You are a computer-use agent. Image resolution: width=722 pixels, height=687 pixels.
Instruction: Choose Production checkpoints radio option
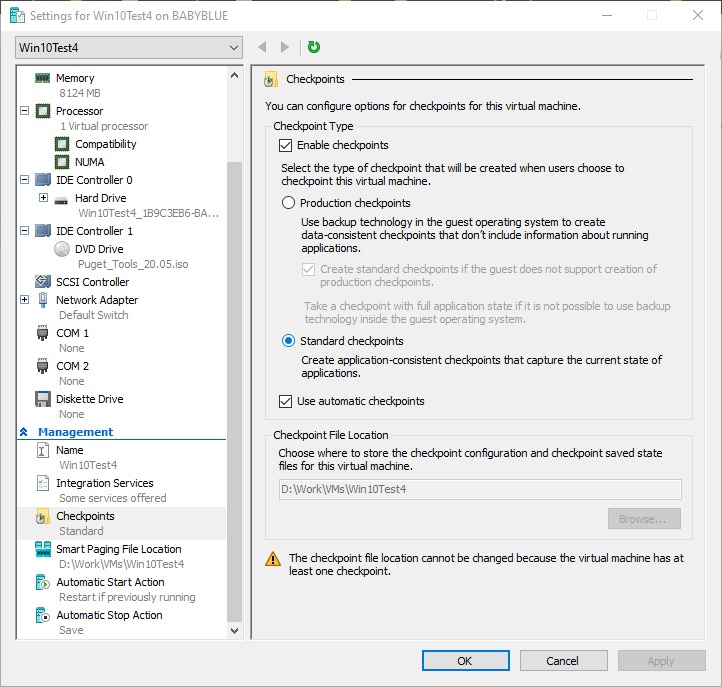(289, 203)
